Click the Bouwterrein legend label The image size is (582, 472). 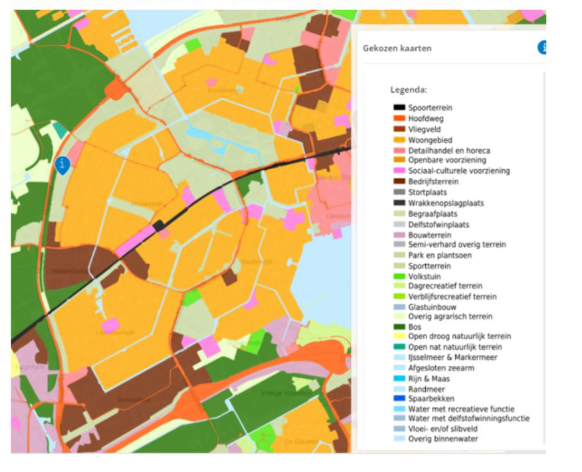(429, 235)
